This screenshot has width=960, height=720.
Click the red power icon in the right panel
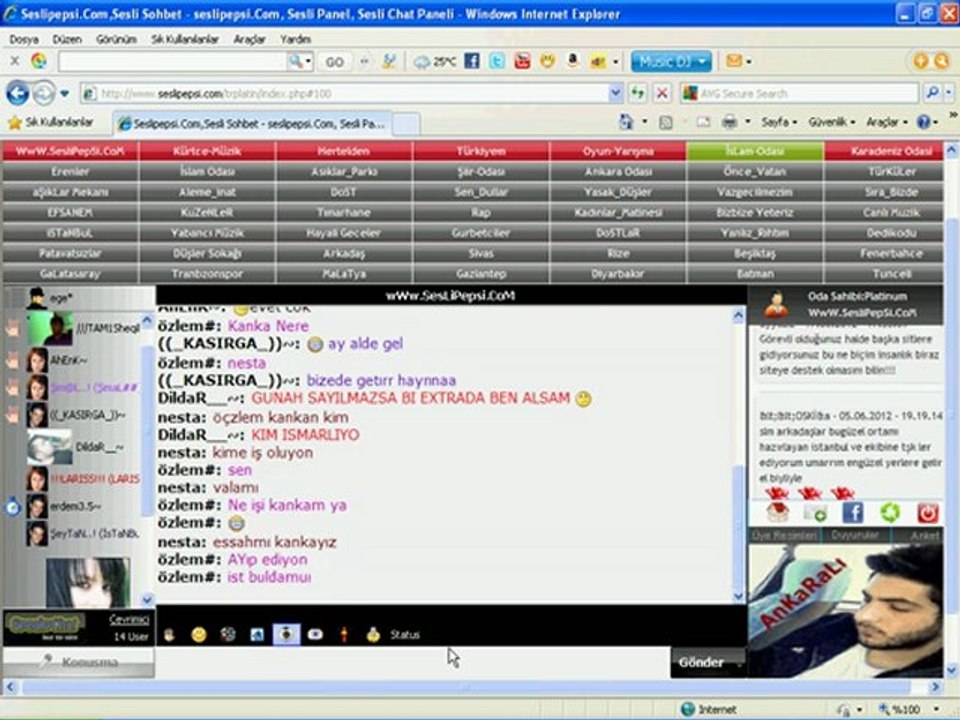(x=928, y=512)
